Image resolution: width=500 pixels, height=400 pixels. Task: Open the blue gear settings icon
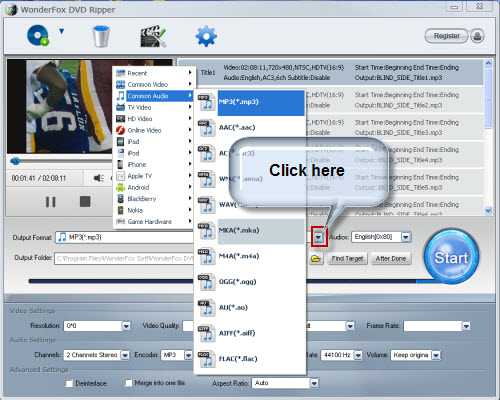click(x=206, y=36)
